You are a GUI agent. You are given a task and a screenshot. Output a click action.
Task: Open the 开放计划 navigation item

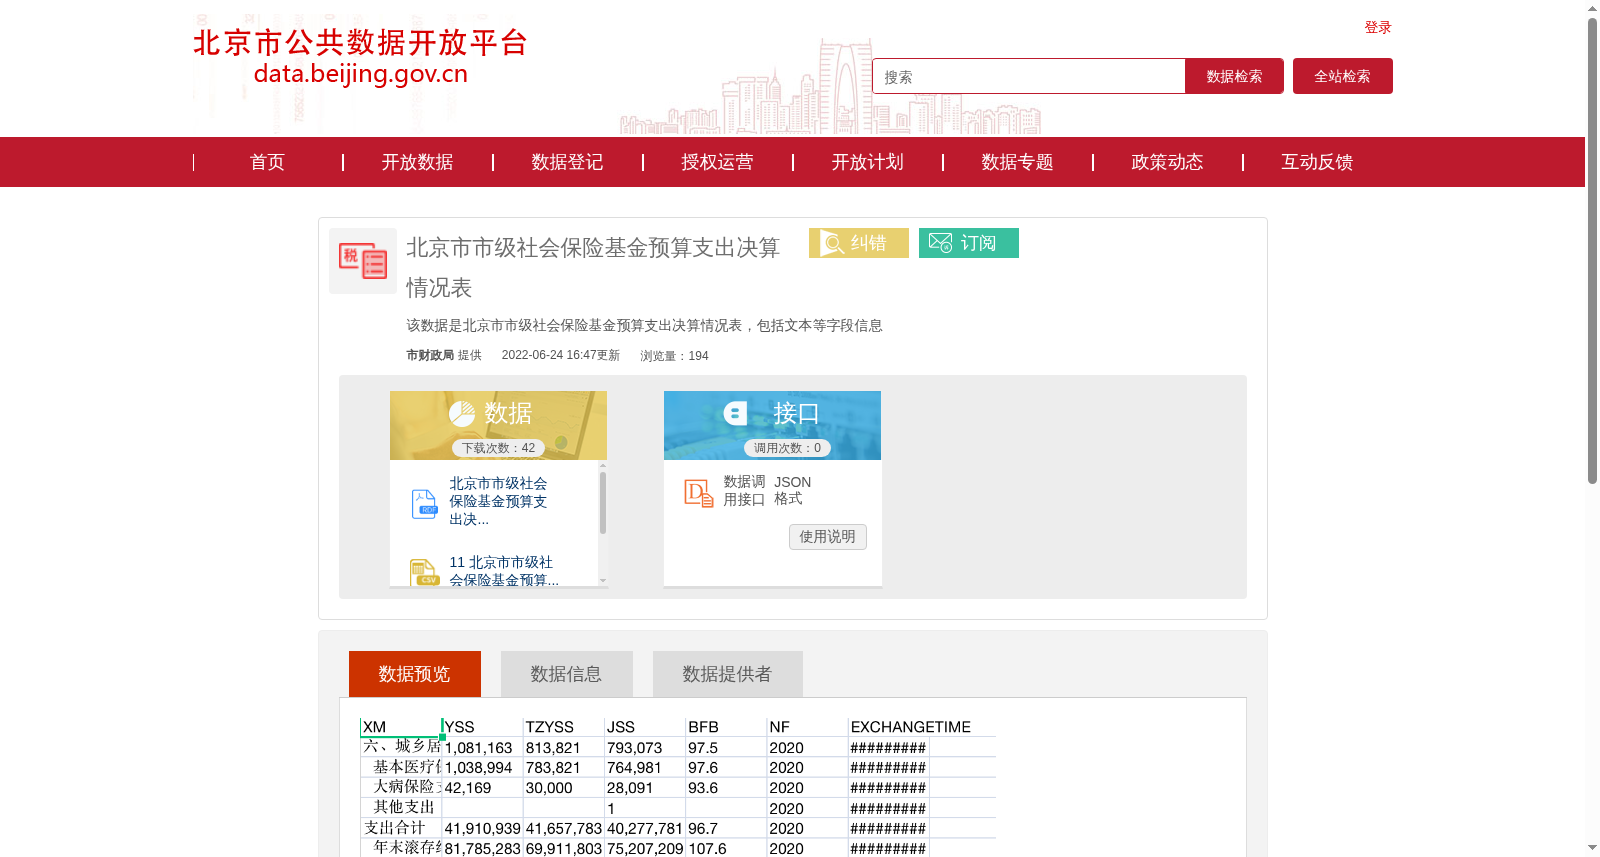tap(868, 162)
